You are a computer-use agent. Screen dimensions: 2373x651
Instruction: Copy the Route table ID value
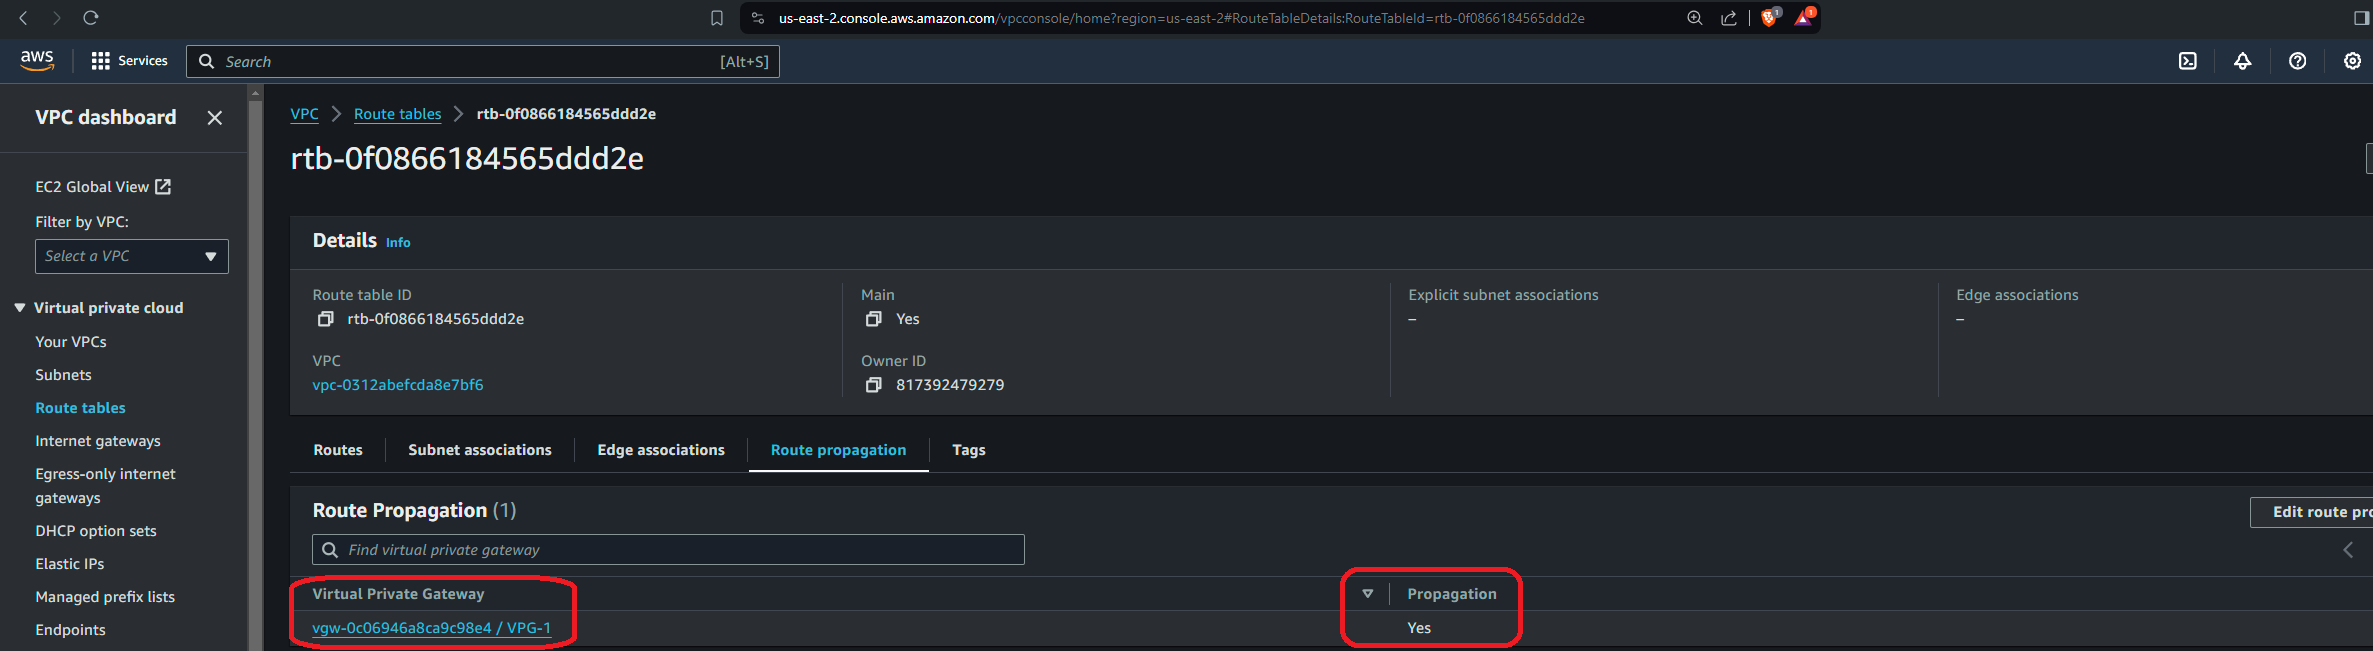point(325,319)
